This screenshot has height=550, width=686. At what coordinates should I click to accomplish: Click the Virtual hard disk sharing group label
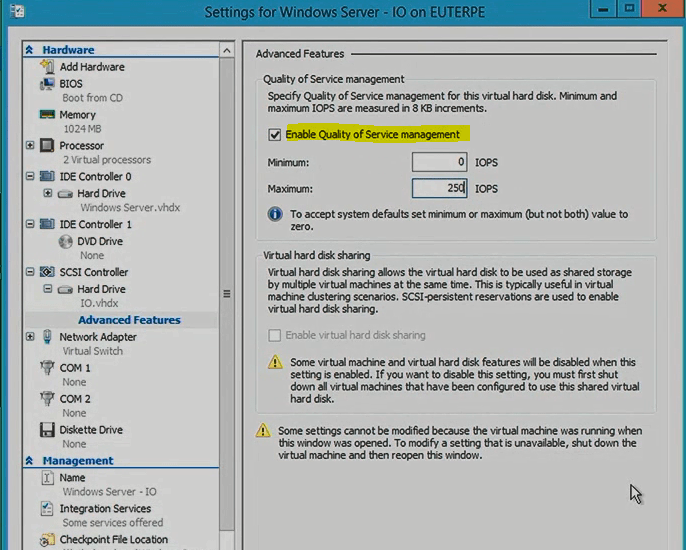tap(317, 255)
